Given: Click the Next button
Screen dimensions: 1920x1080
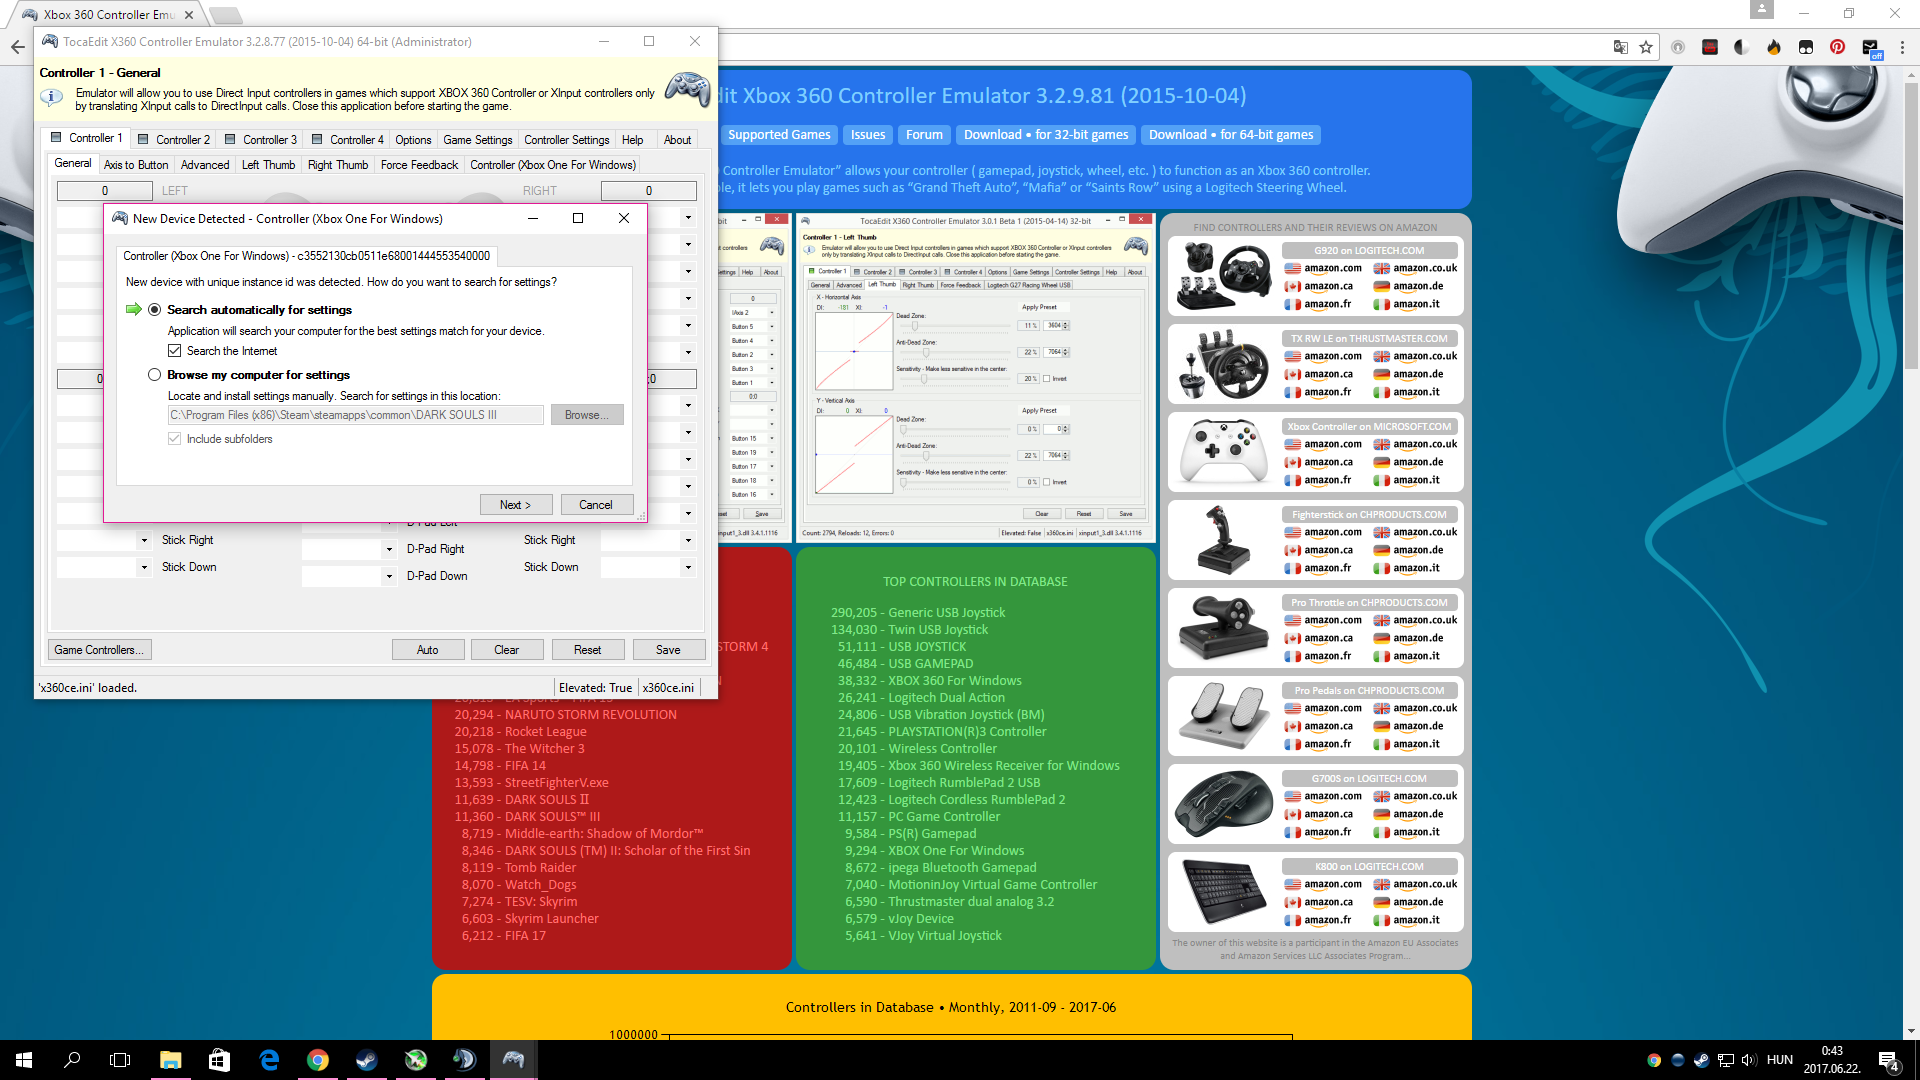Looking at the screenshot, I should pyautogui.click(x=515, y=505).
